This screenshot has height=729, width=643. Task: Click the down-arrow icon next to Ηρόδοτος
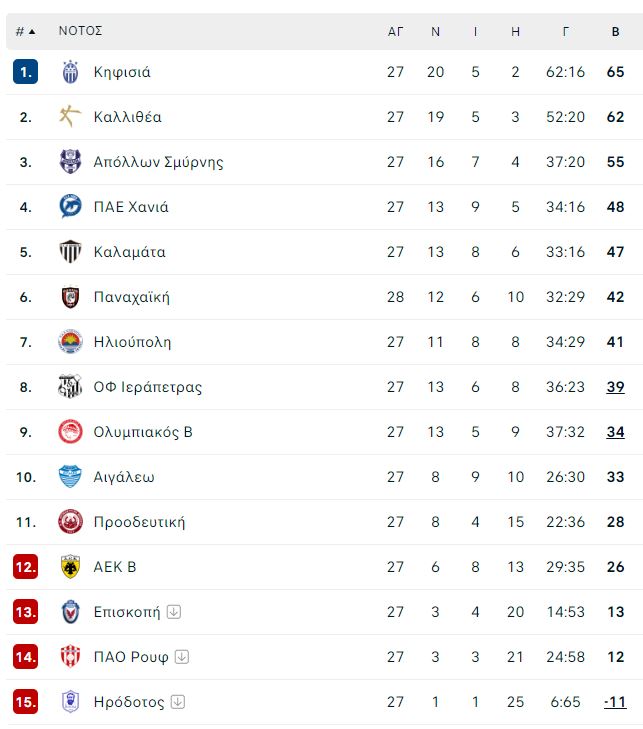(178, 702)
